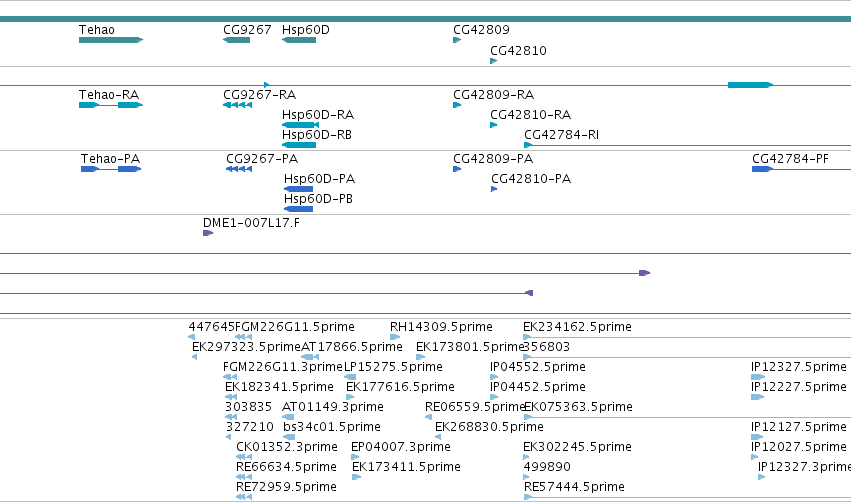The image size is (851, 502).
Task: Click the CG9267-PA protein feature
Action: (239, 169)
